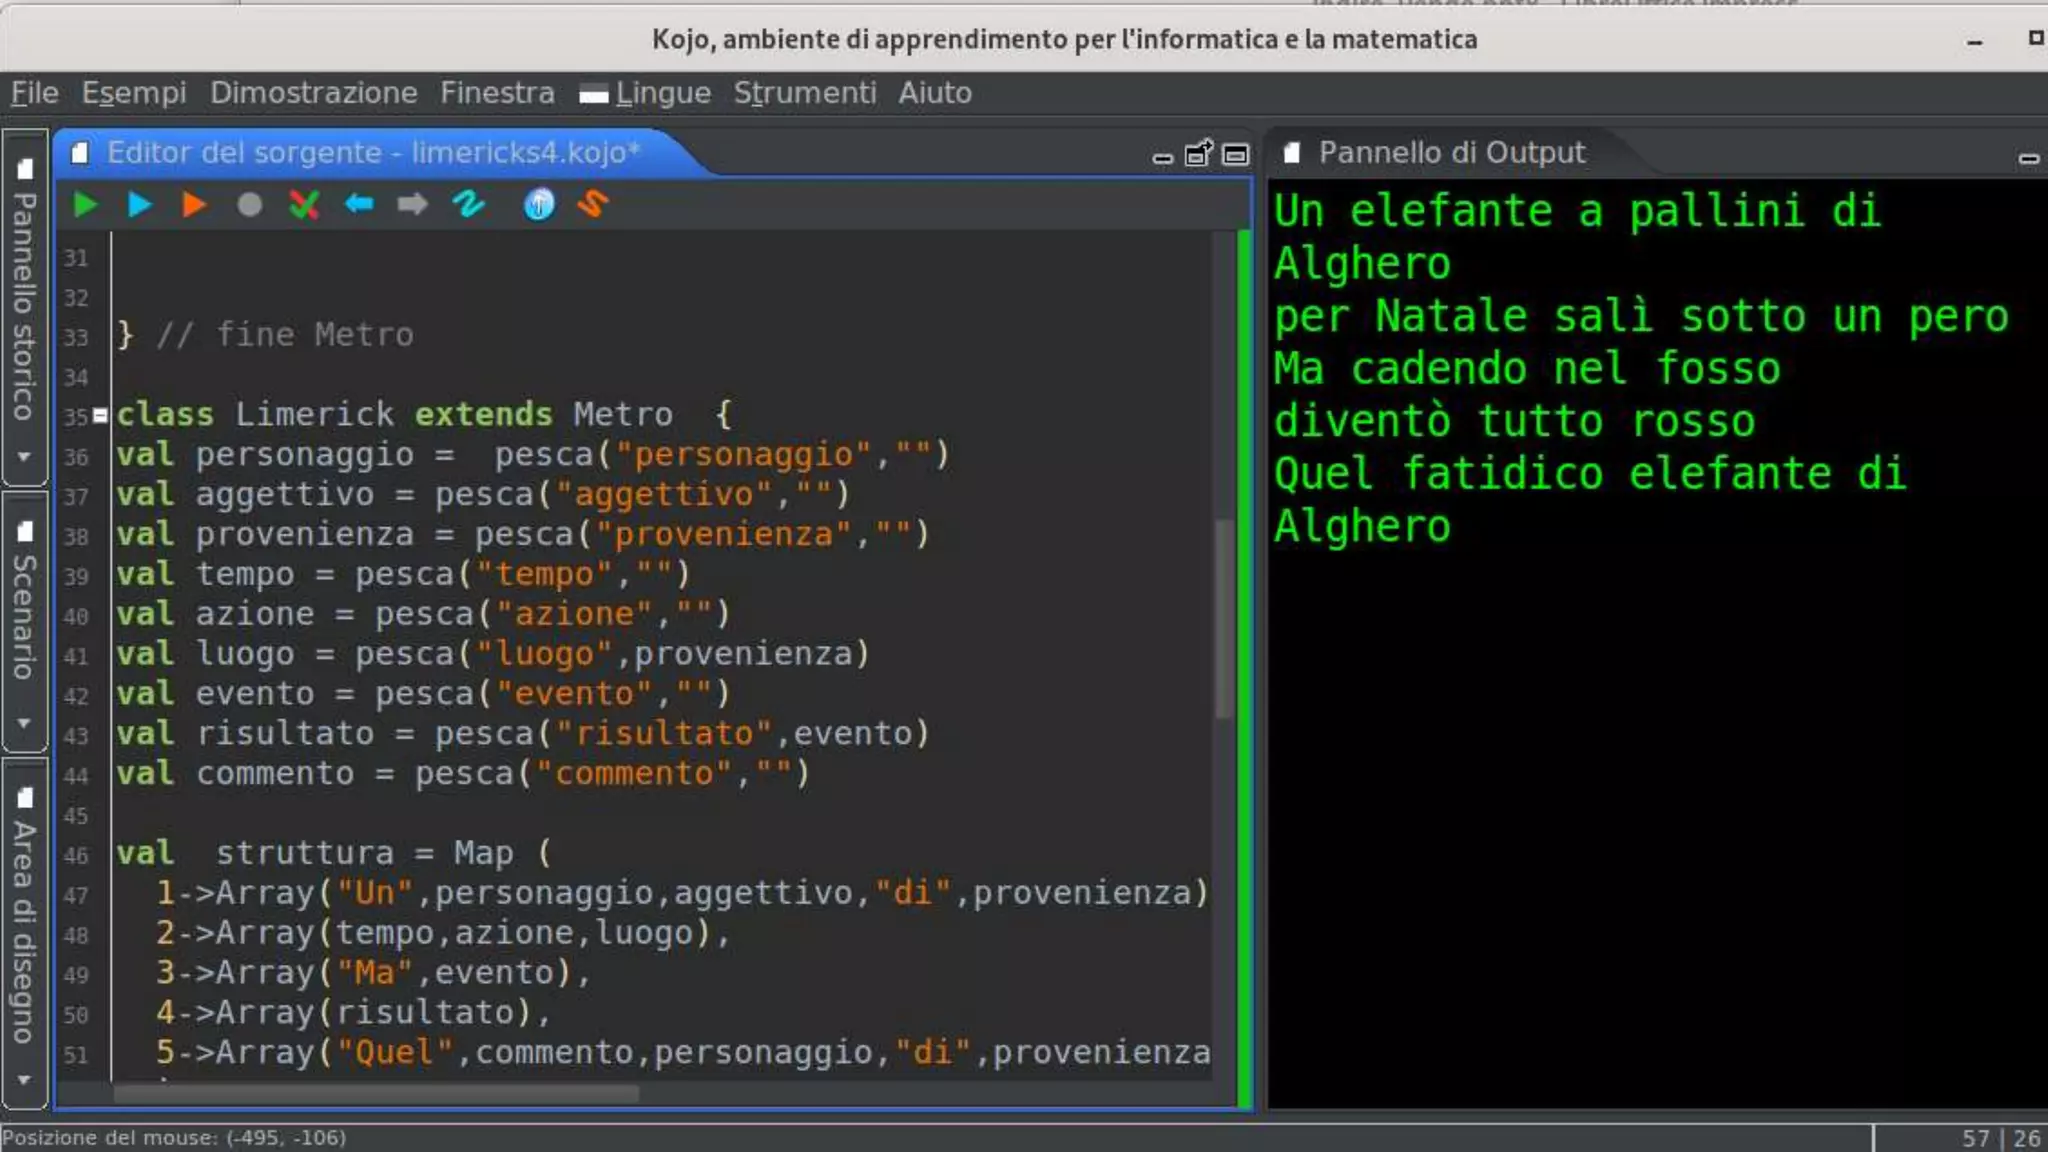The height and width of the screenshot is (1152, 2048).
Task: Open the Esempi menu
Action: click(x=134, y=93)
